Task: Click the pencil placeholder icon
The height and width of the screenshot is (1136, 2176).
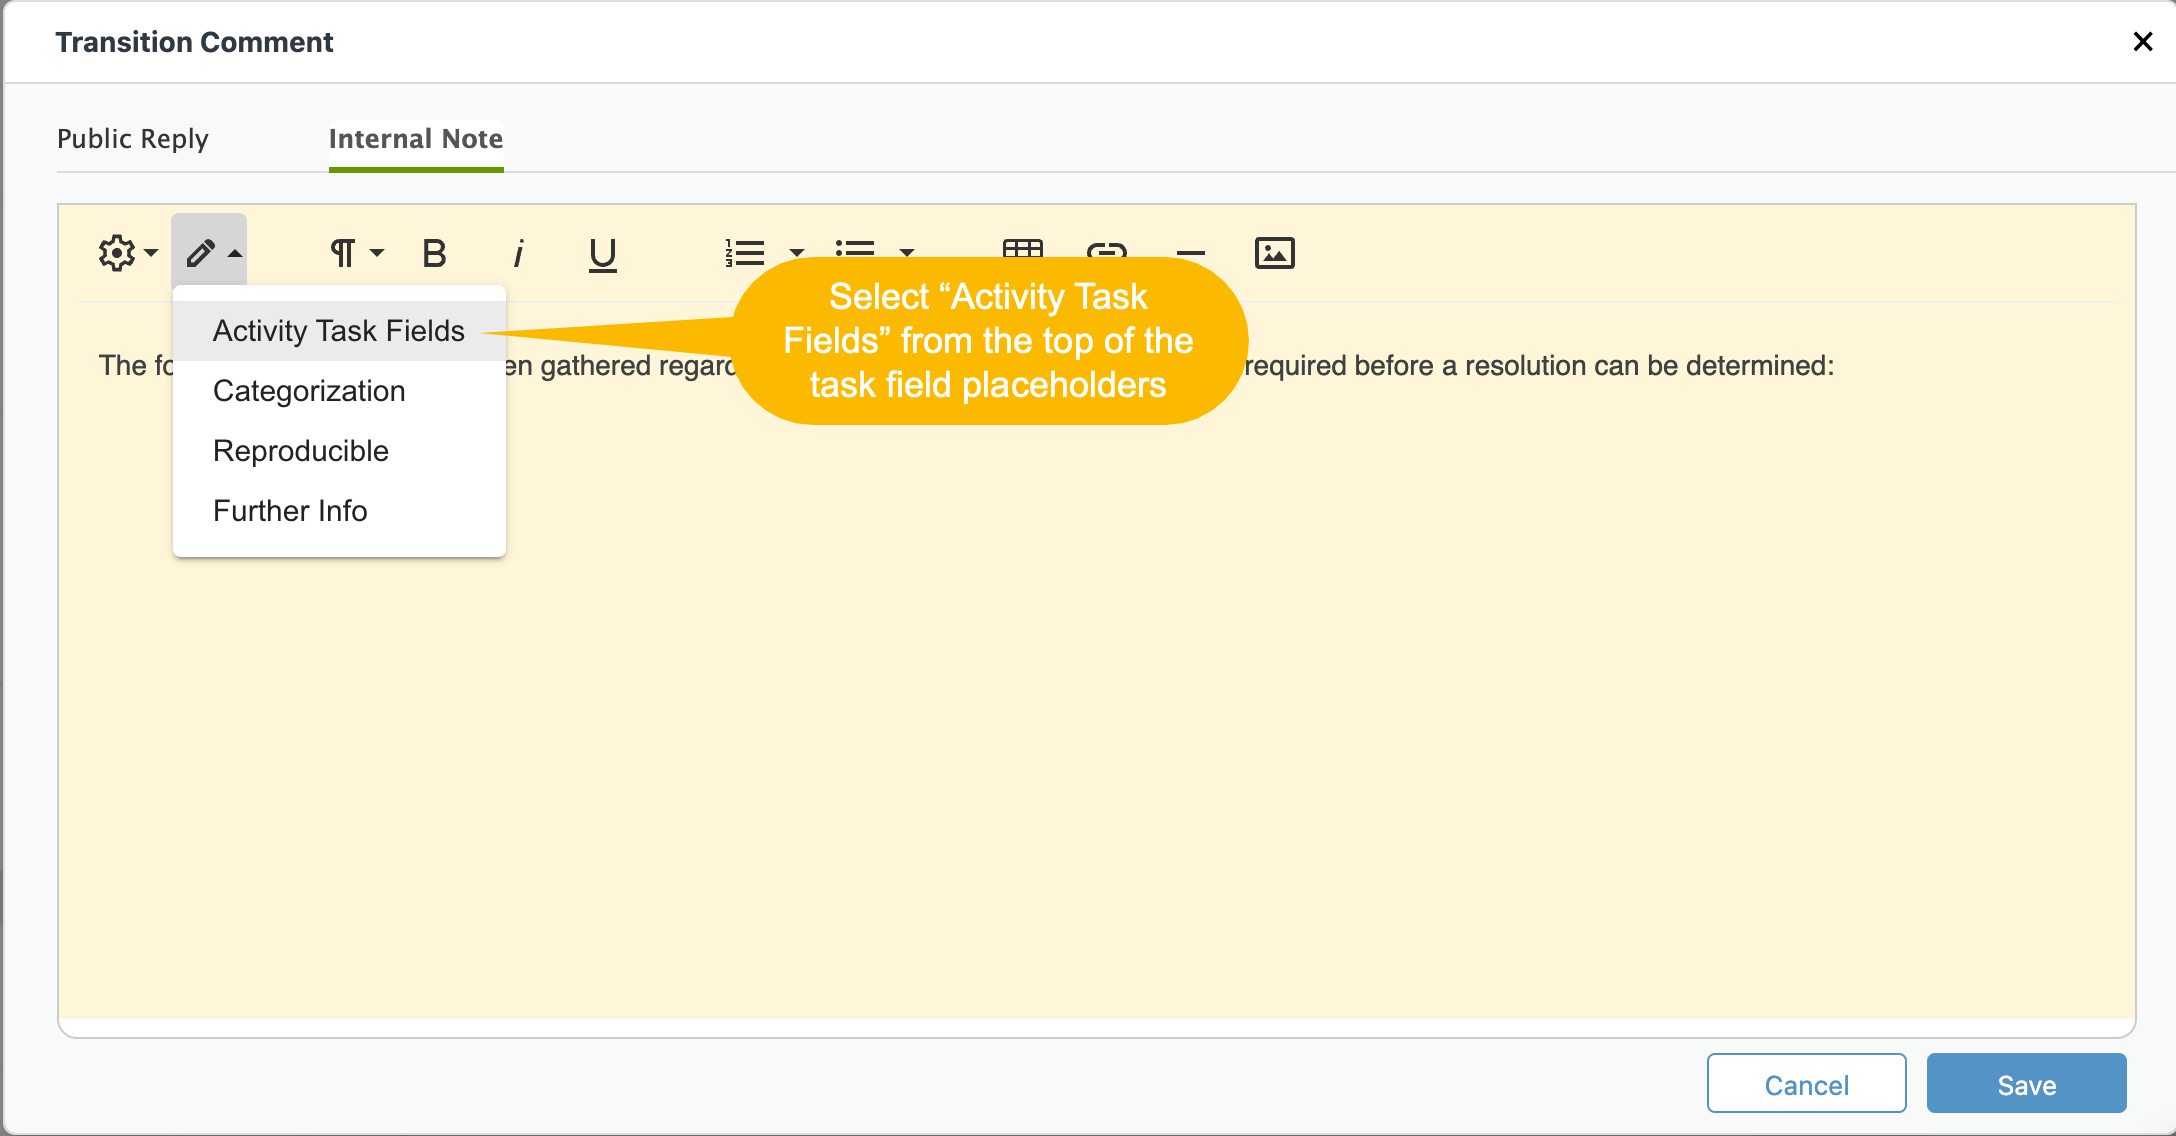Action: pos(200,253)
